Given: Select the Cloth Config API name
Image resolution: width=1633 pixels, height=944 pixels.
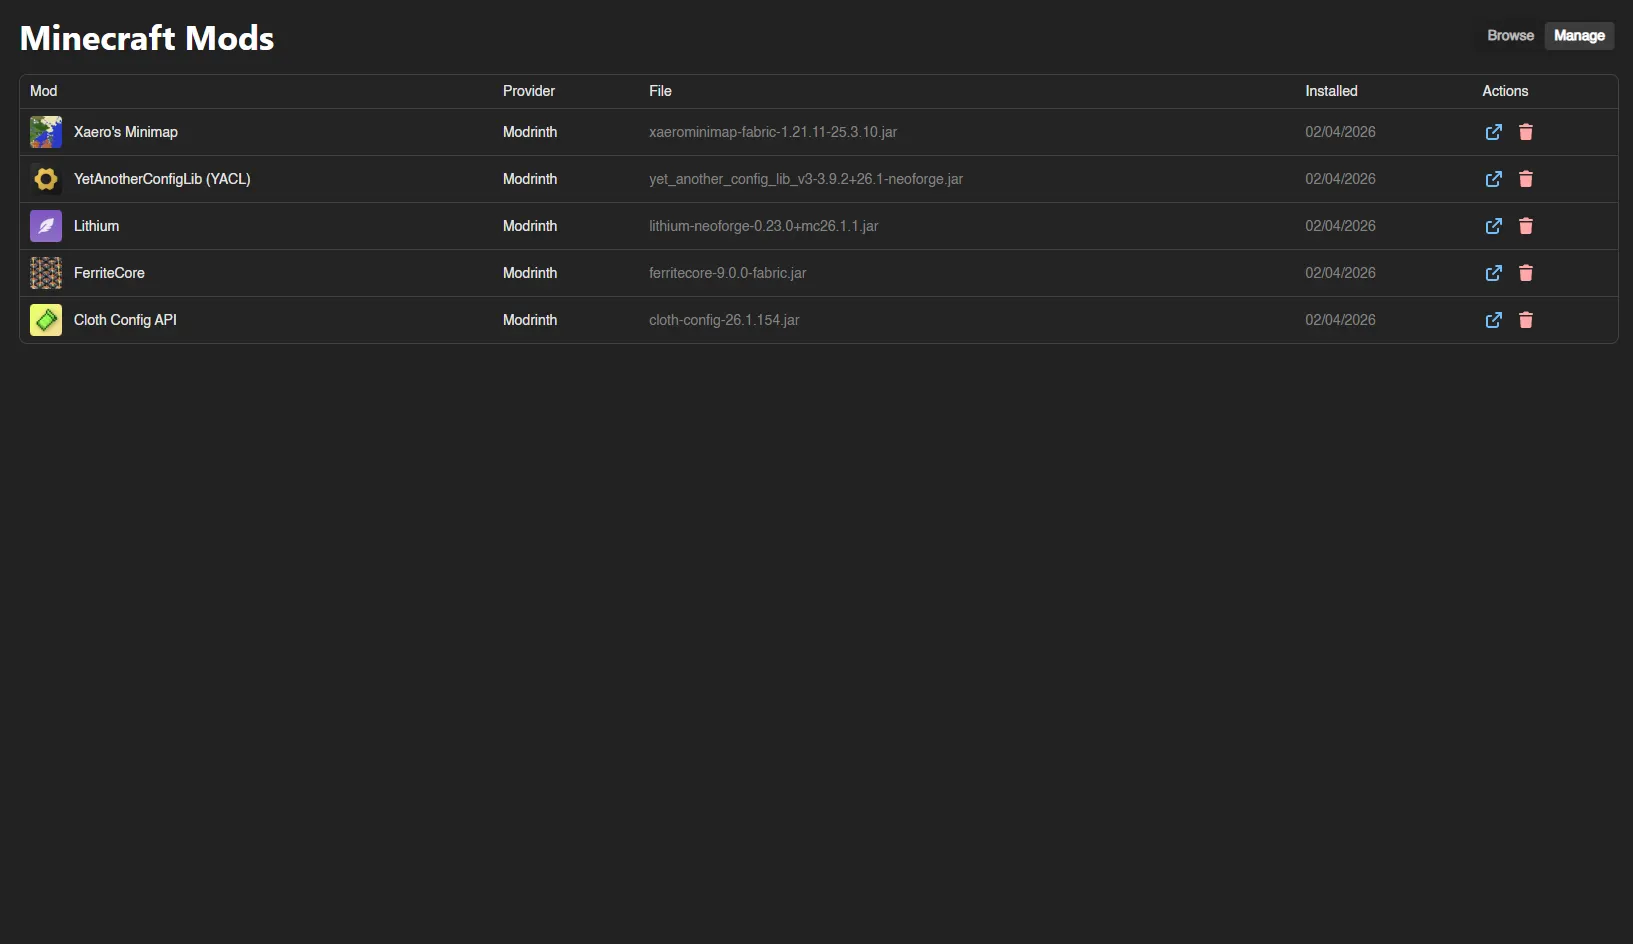Looking at the screenshot, I should point(125,320).
